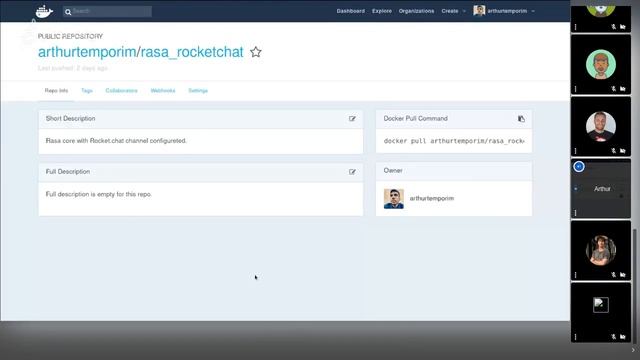Open the Collaborators tab

121,91
